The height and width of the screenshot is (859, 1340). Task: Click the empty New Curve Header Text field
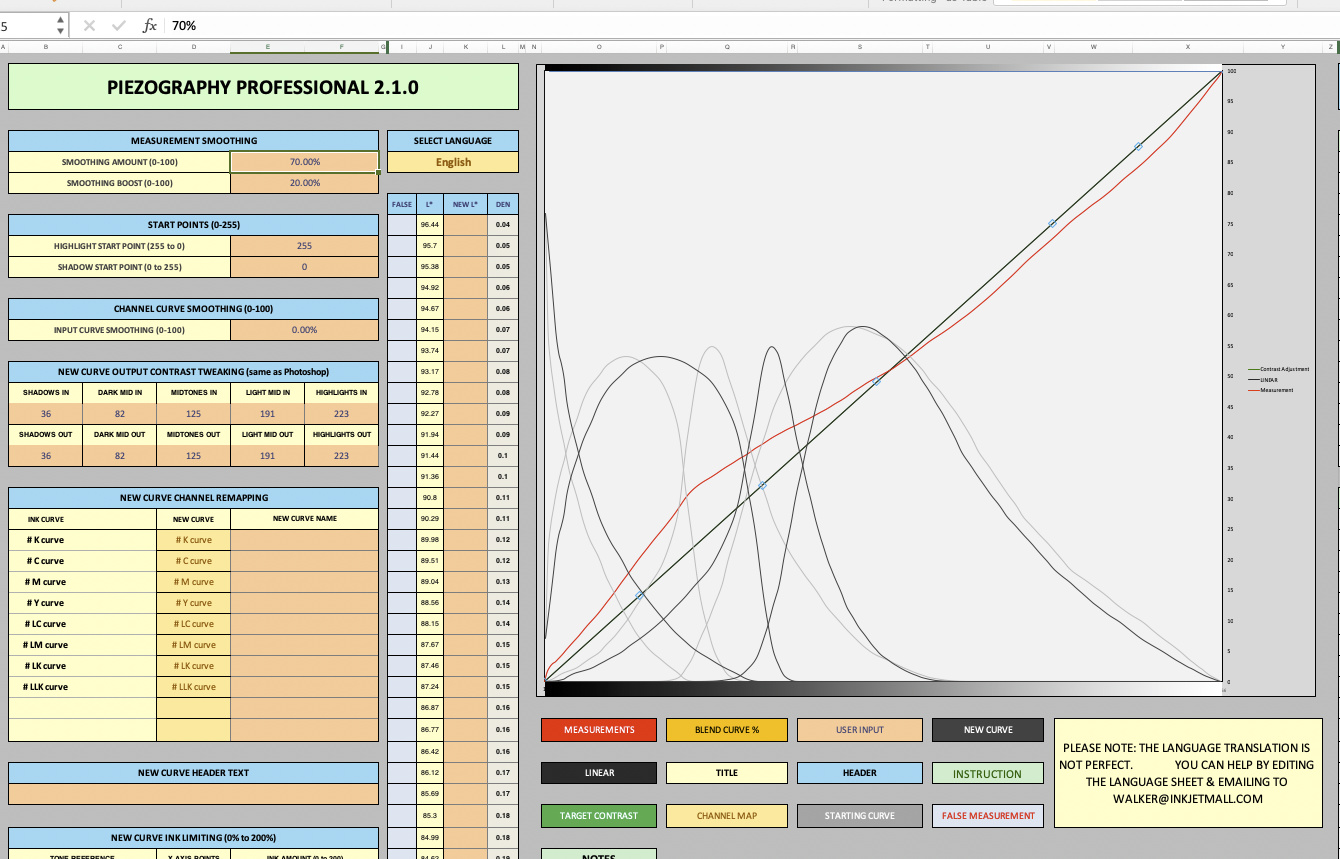pyautogui.click(x=194, y=794)
